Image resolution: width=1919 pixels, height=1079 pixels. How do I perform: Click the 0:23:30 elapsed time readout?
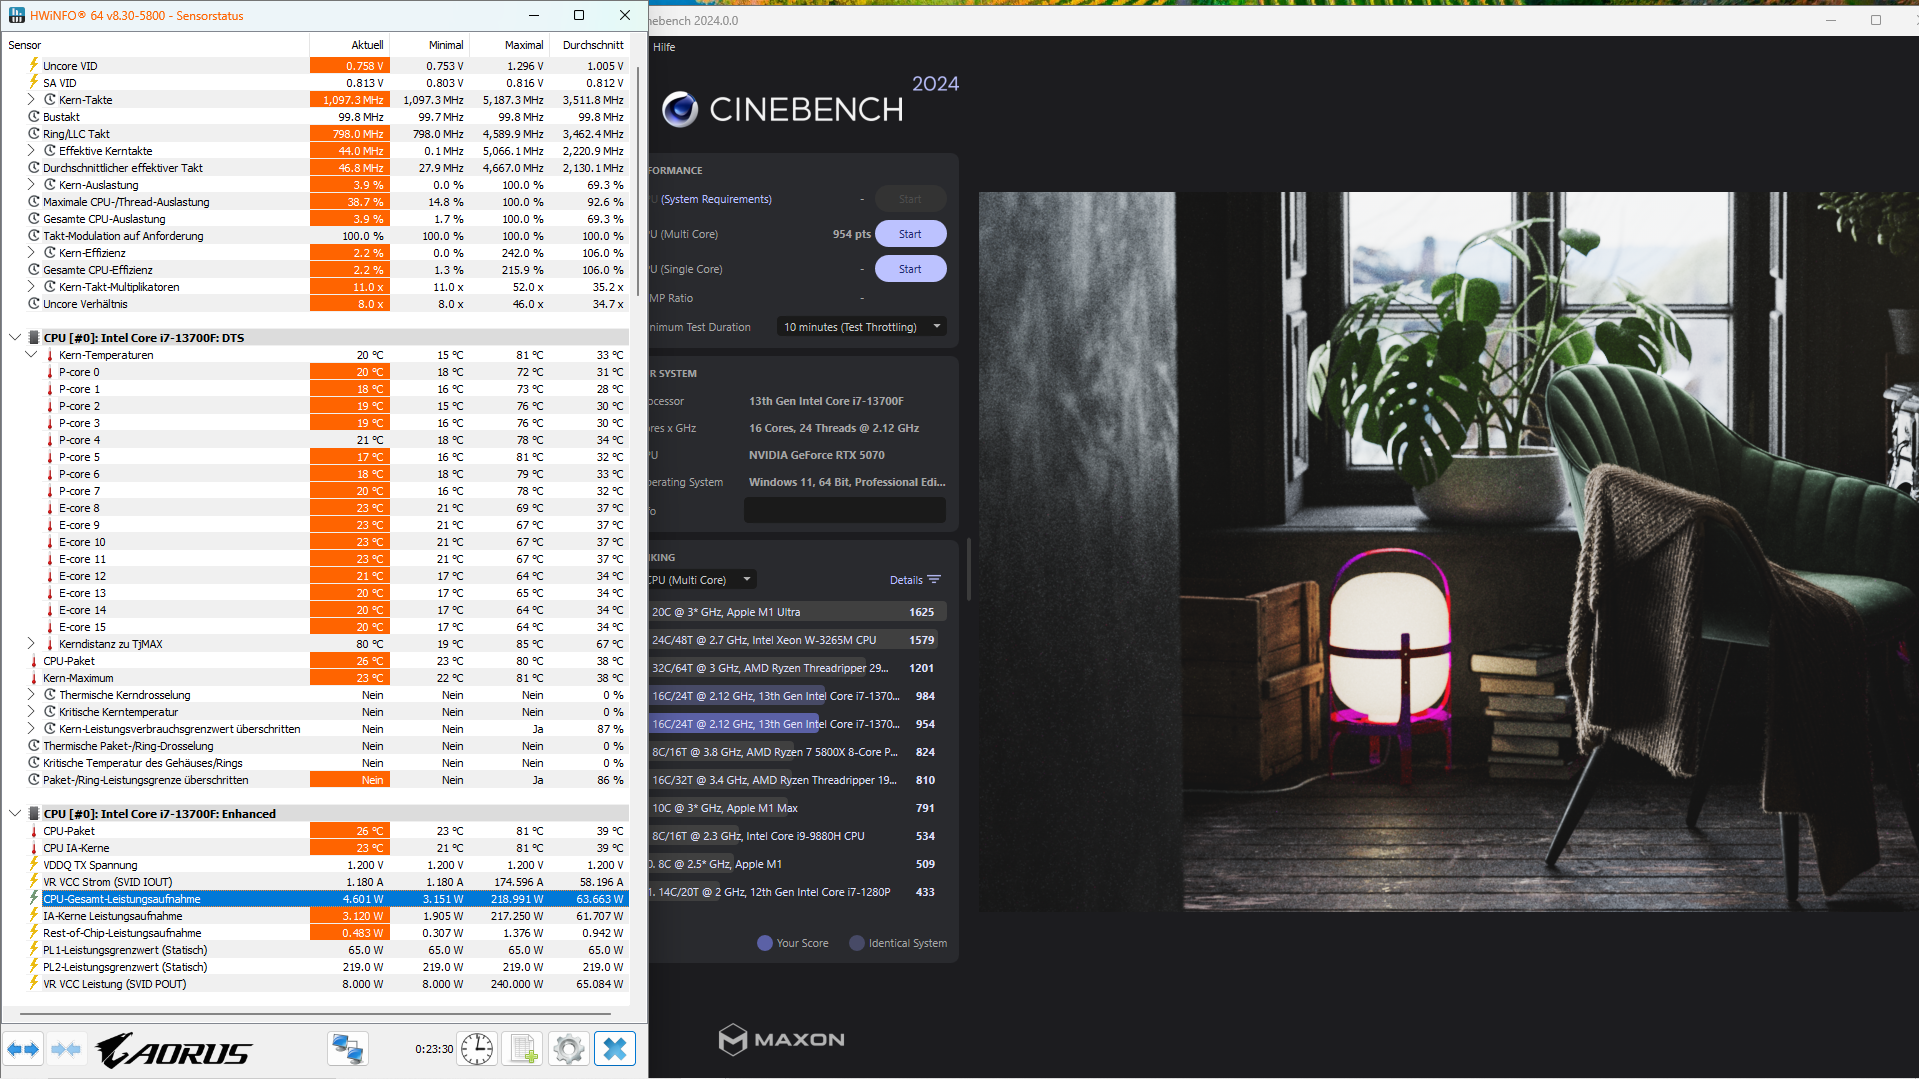coord(434,1049)
